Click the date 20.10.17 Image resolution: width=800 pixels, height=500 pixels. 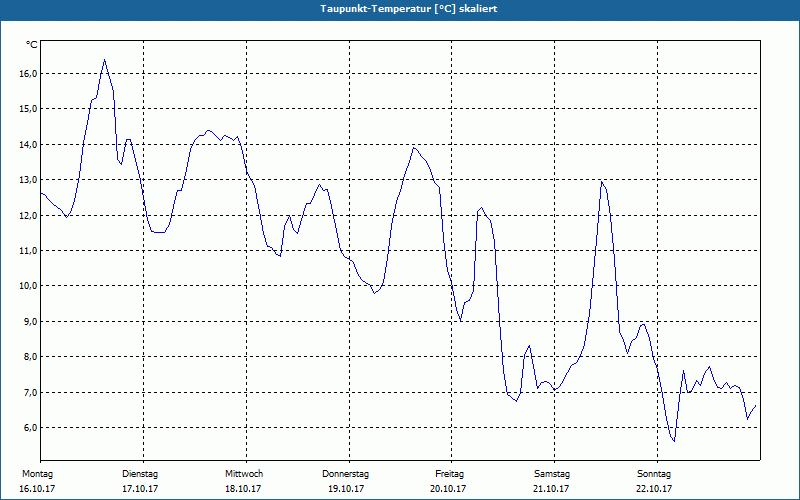448,489
